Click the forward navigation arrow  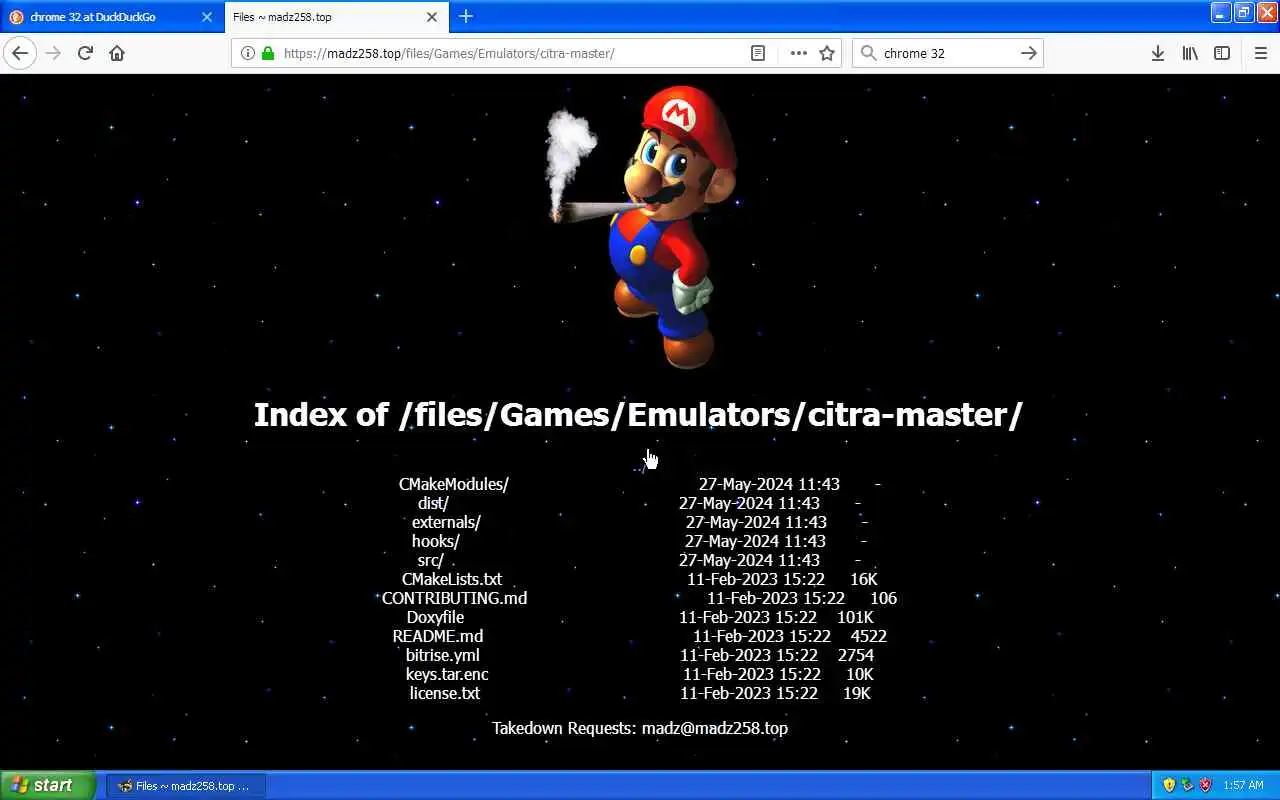click(x=53, y=53)
